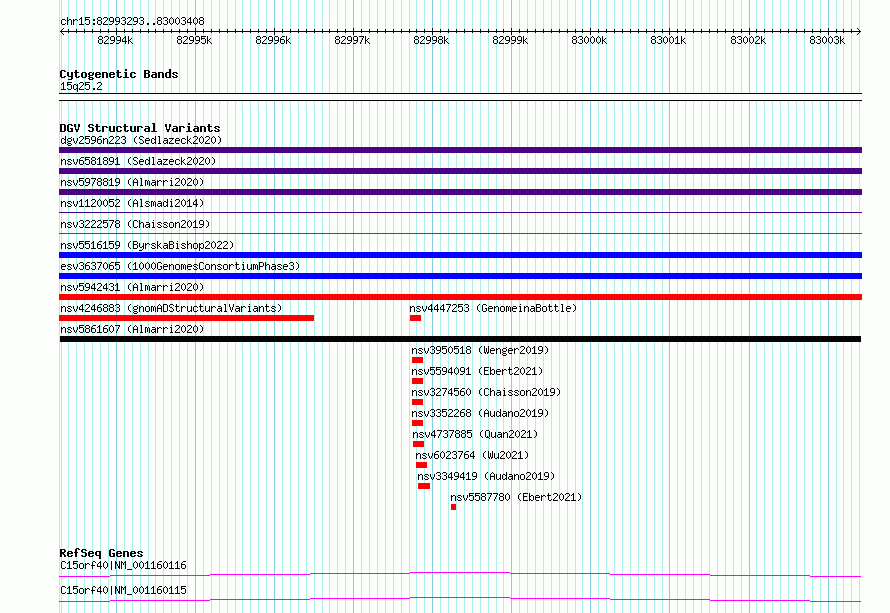Image resolution: width=890 pixels, height=613 pixels.
Task: Click the red bar under nsv5942431
Action: tap(460, 297)
